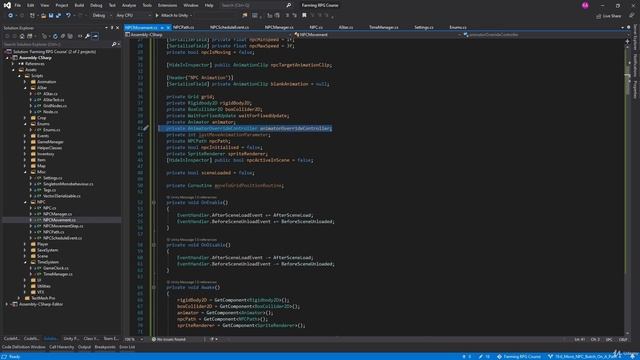Collapse the OnEnable method outline
The width and height of the screenshot is (640, 360).
[x=154, y=202]
